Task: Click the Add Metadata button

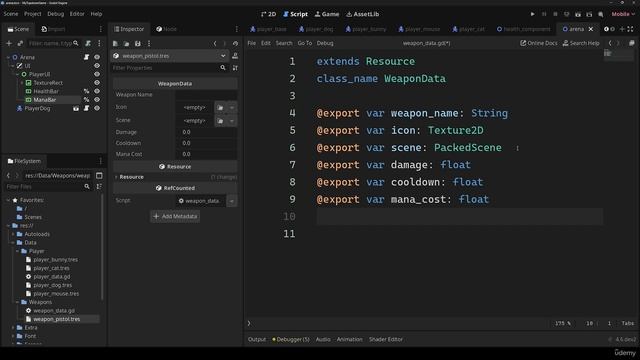Action: (175, 216)
